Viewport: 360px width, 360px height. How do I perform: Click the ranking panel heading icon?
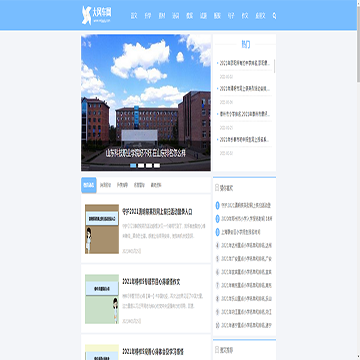click(217, 188)
